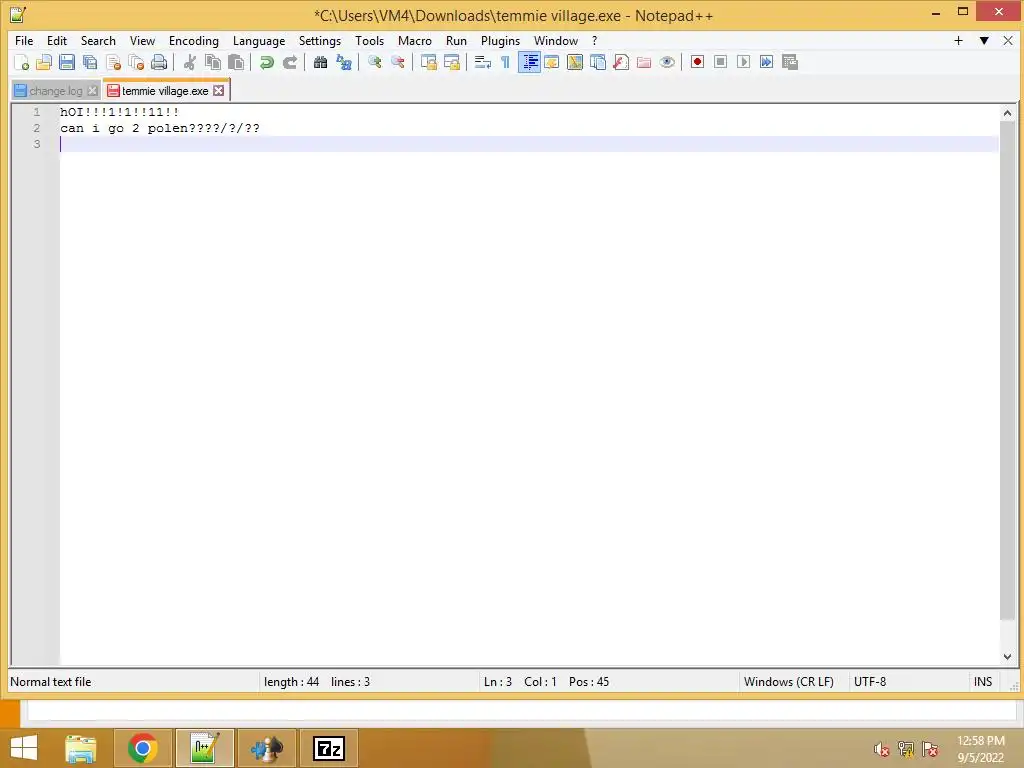Open Replace dialog toolbar icon
This screenshot has width=1024, height=768.
[x=344, y=62]
